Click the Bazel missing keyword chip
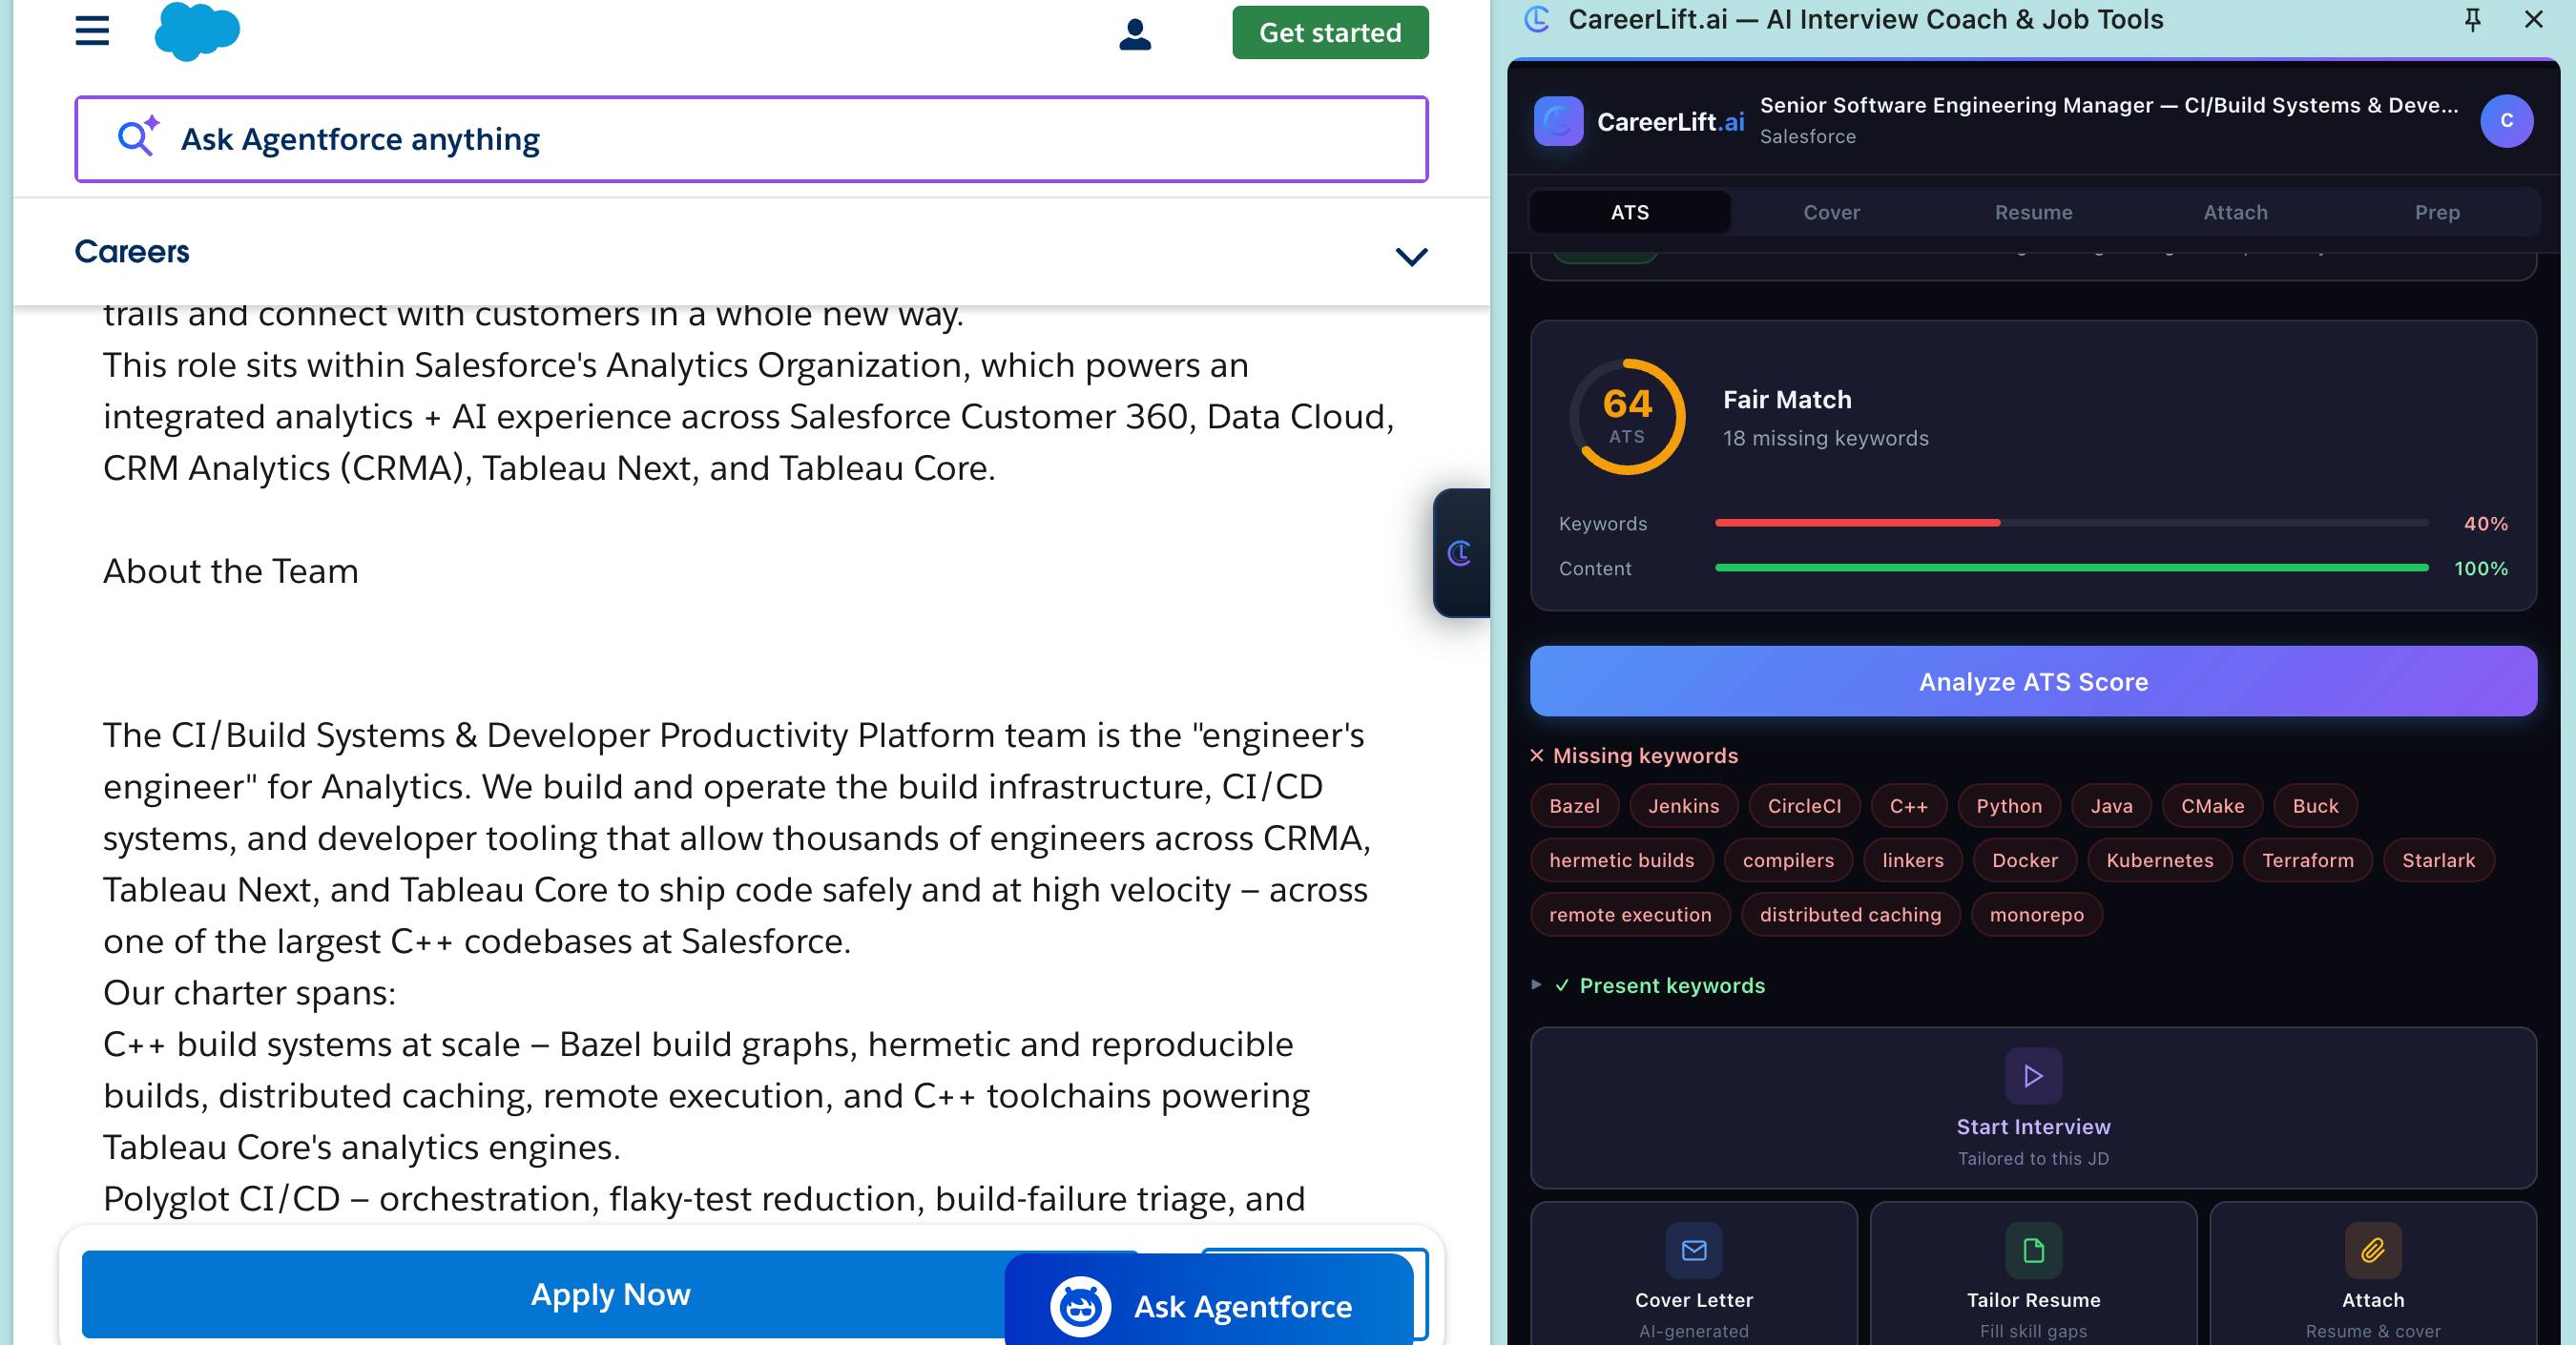This screenshot has width=2576, height=1345. click(x=1574, y=806)
